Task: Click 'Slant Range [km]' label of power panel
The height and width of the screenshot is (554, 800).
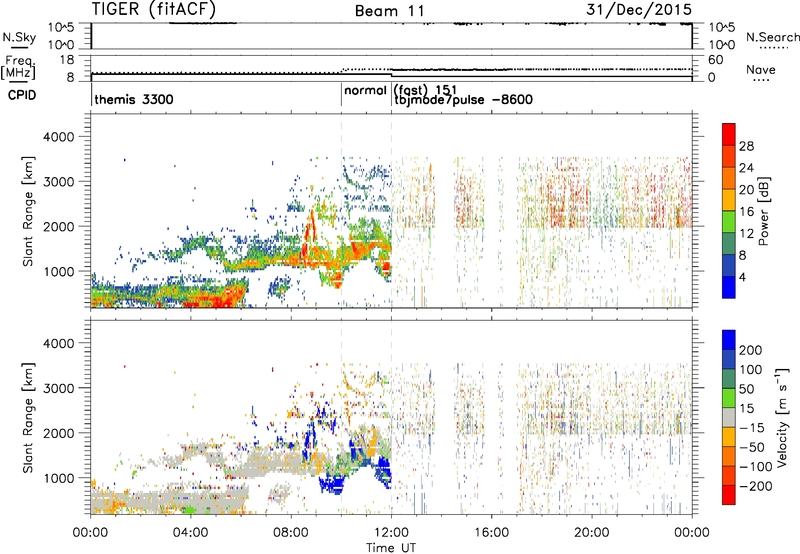Action: coord(28,211)
